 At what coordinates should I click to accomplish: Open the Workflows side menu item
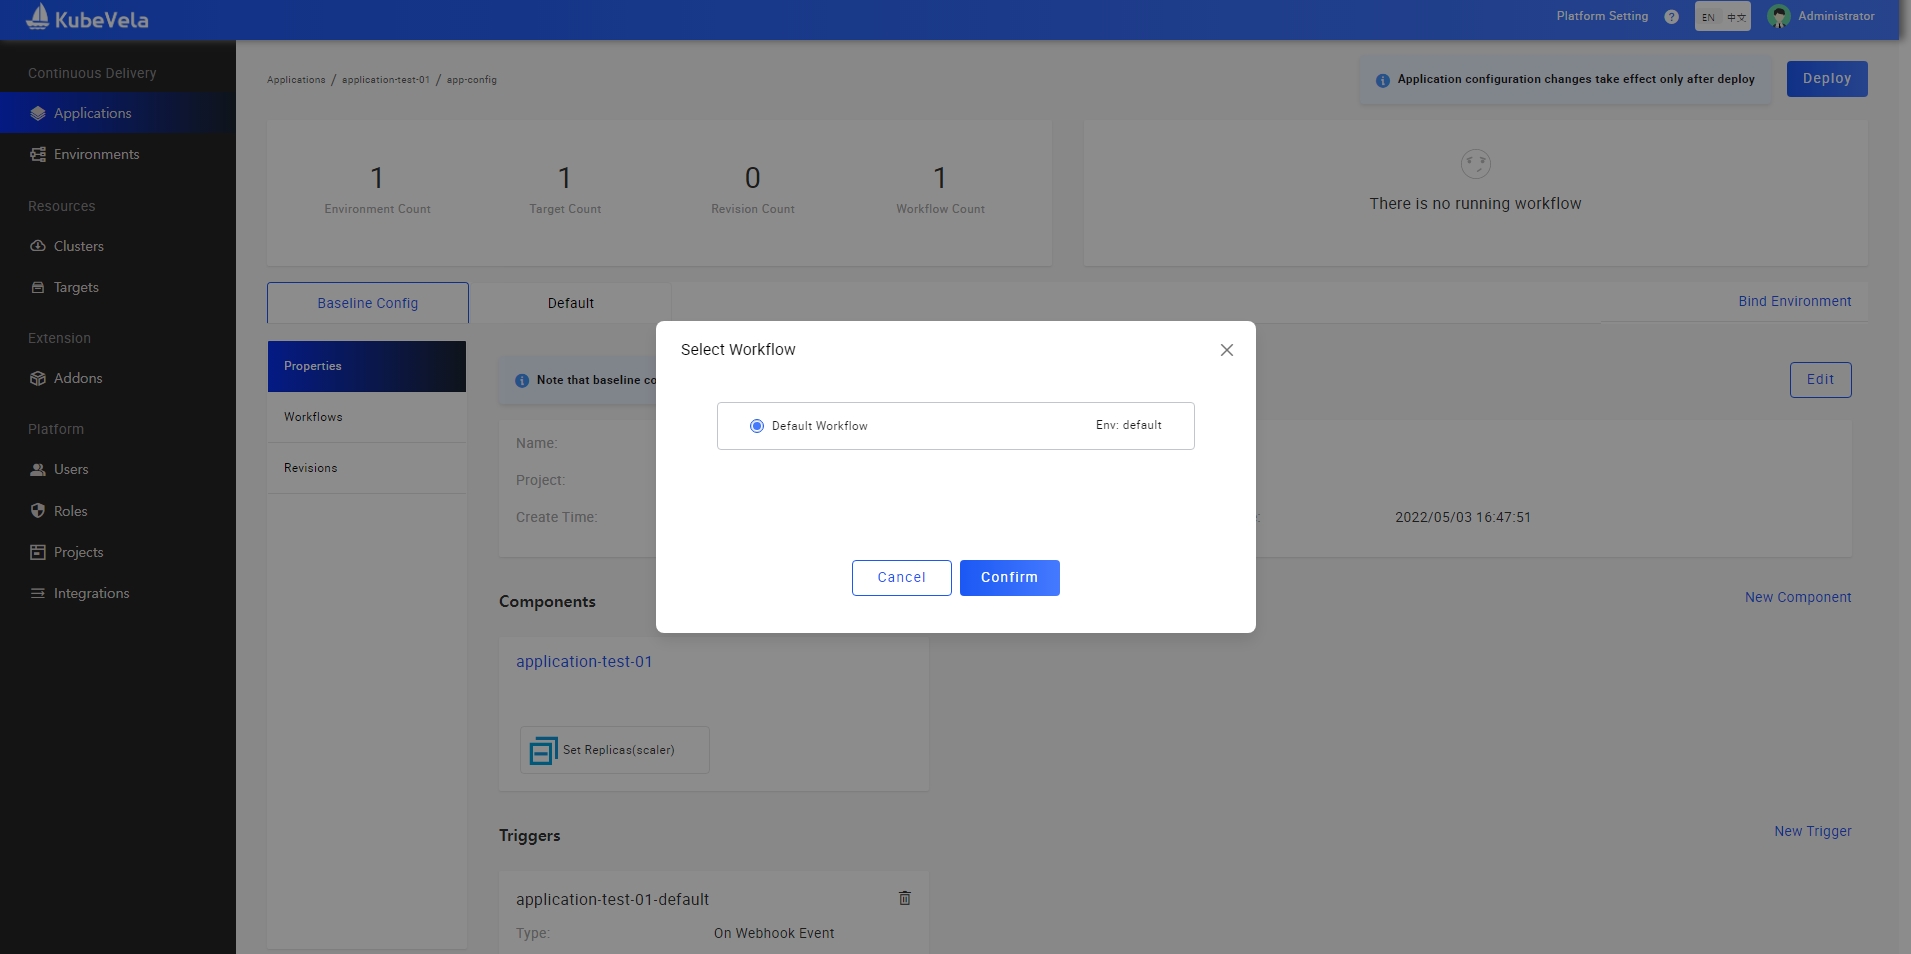point(313,417)
